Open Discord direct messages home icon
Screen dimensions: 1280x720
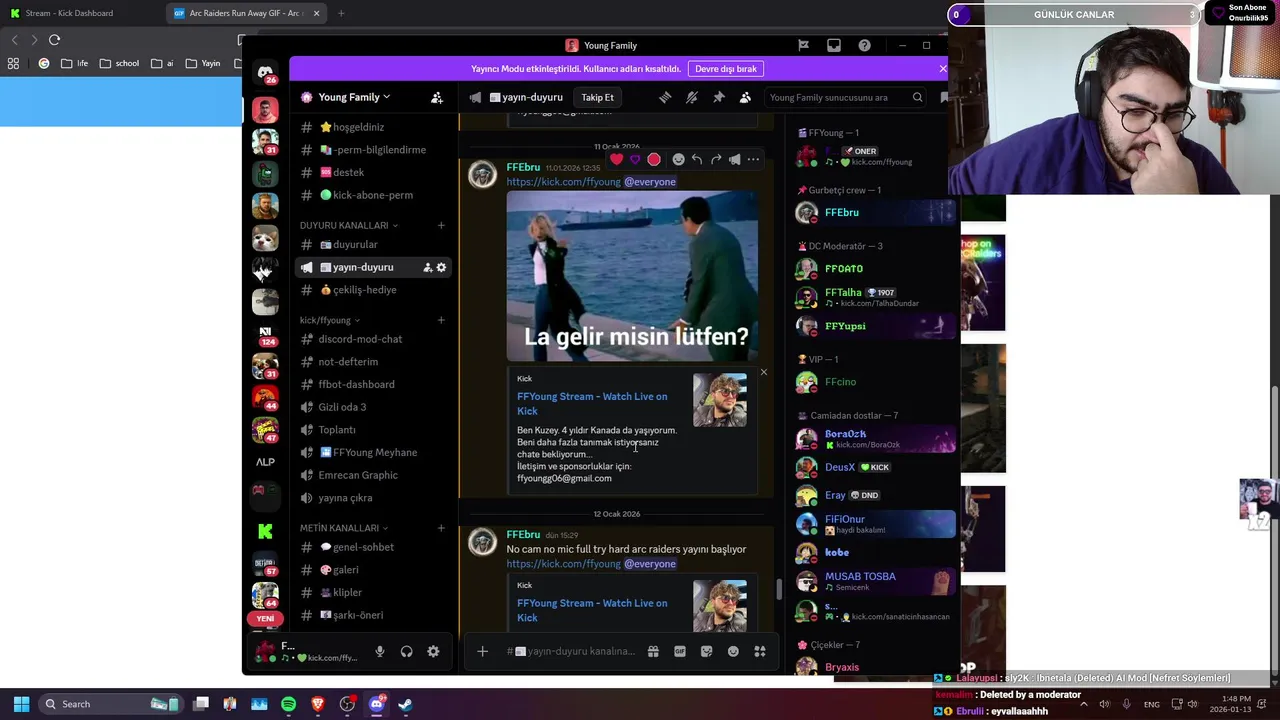(x=265, y=73)
